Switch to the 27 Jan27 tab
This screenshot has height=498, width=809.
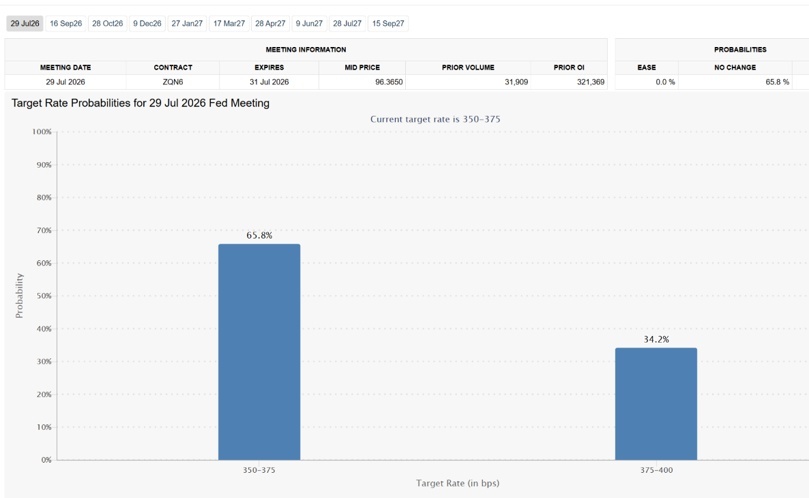(187, 23)
